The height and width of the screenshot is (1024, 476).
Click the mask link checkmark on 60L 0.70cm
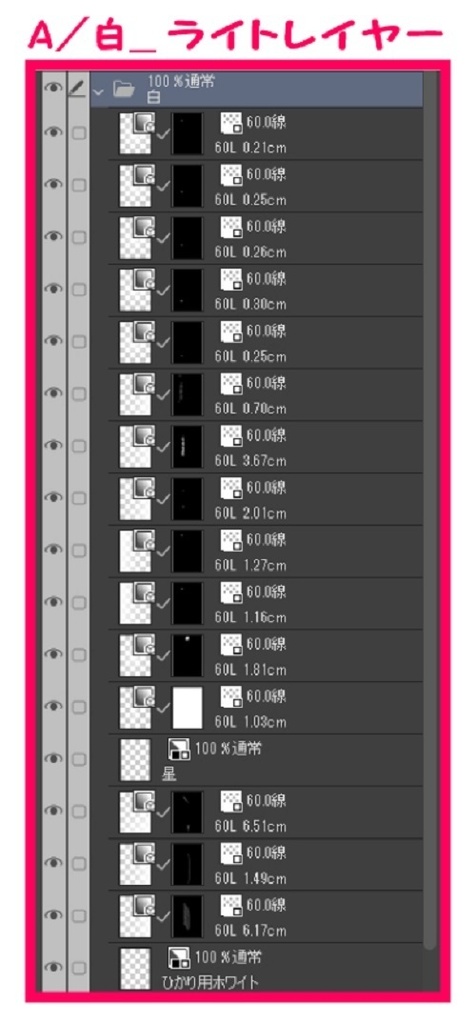[163, 394]
